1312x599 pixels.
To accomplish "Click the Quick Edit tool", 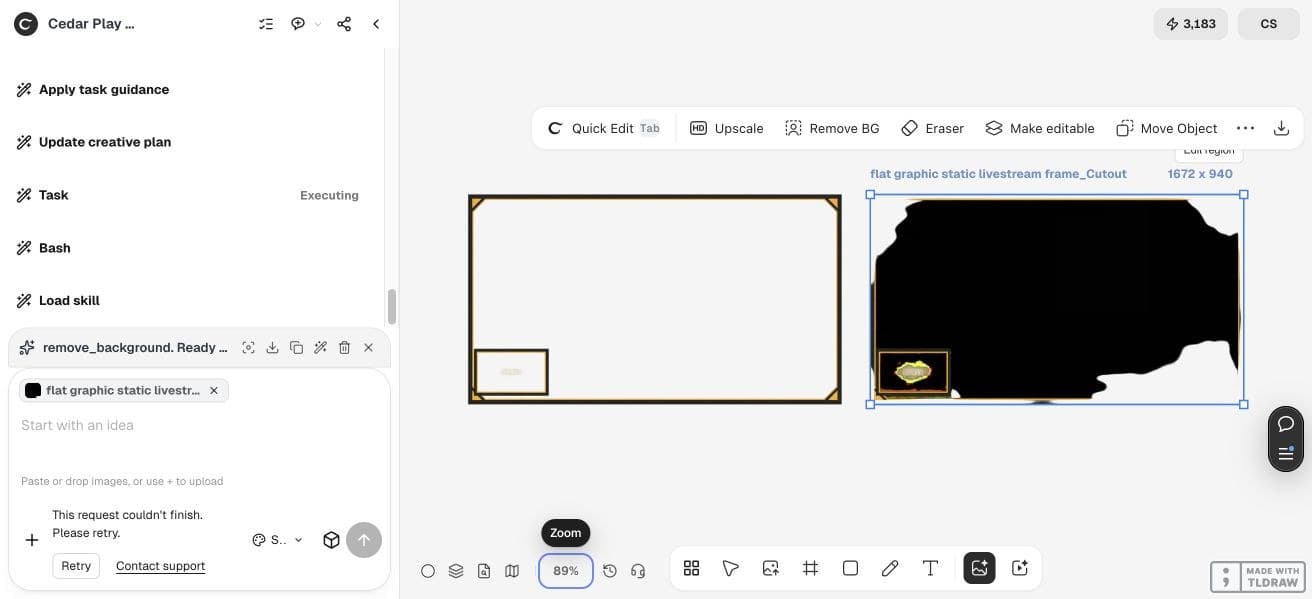I will click(603, 128).
